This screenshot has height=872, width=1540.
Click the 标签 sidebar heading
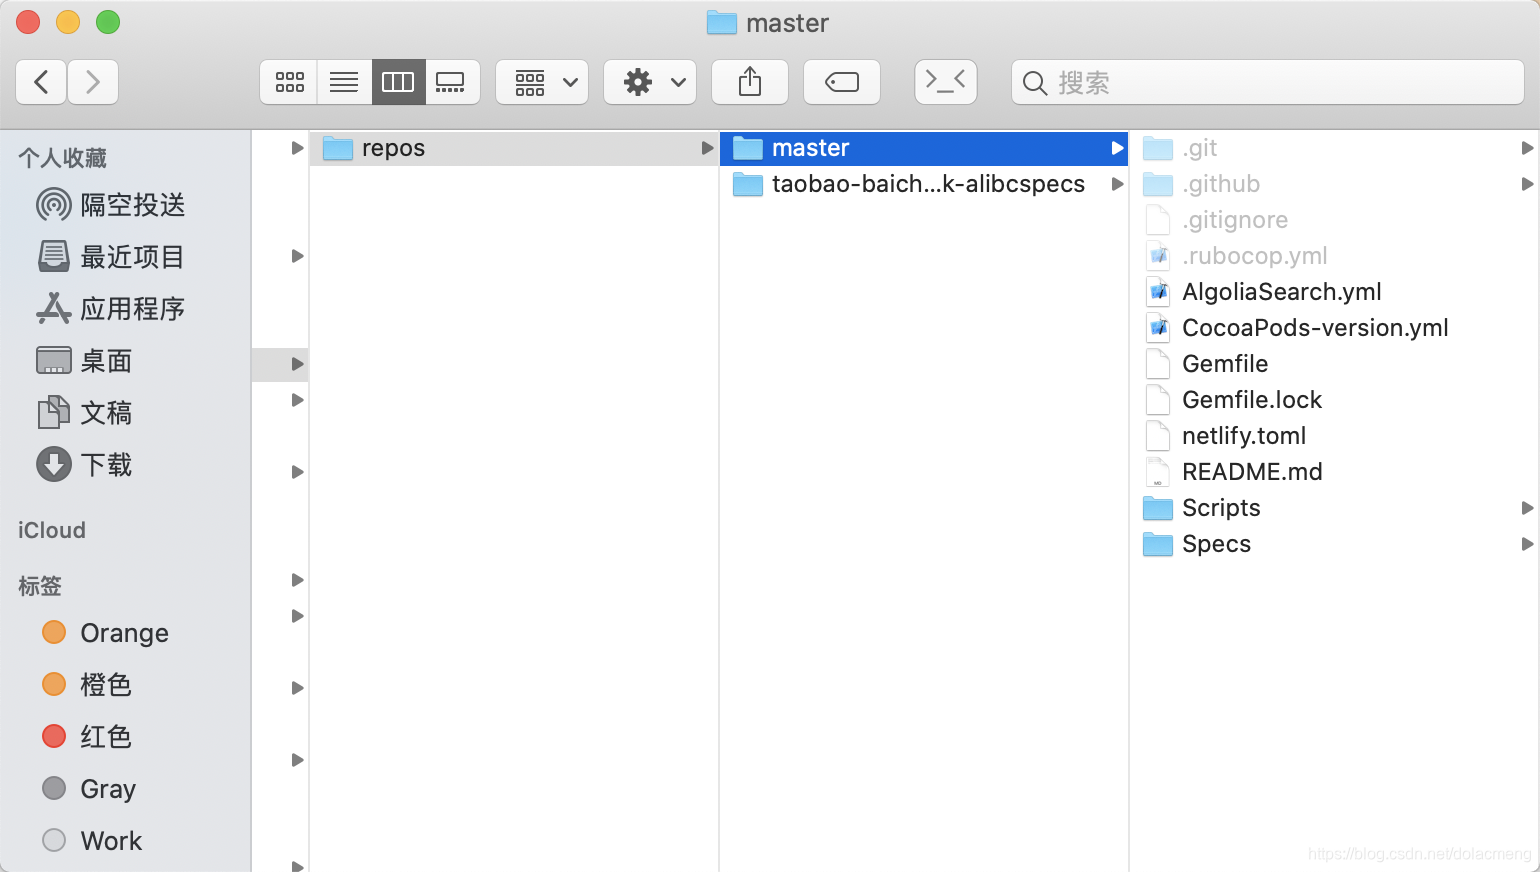pyautogui.click(x=40, y=586)
